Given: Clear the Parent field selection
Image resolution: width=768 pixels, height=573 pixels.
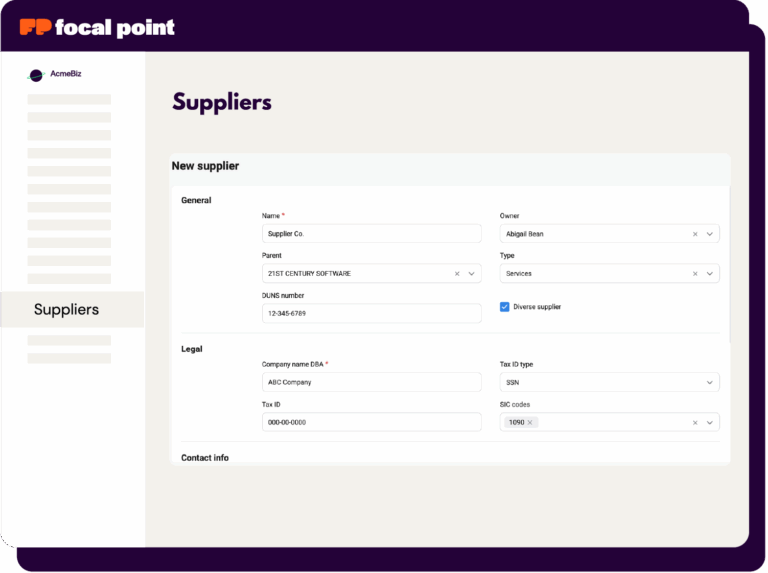Looking at the screenshot, I should tap(457, 273).
